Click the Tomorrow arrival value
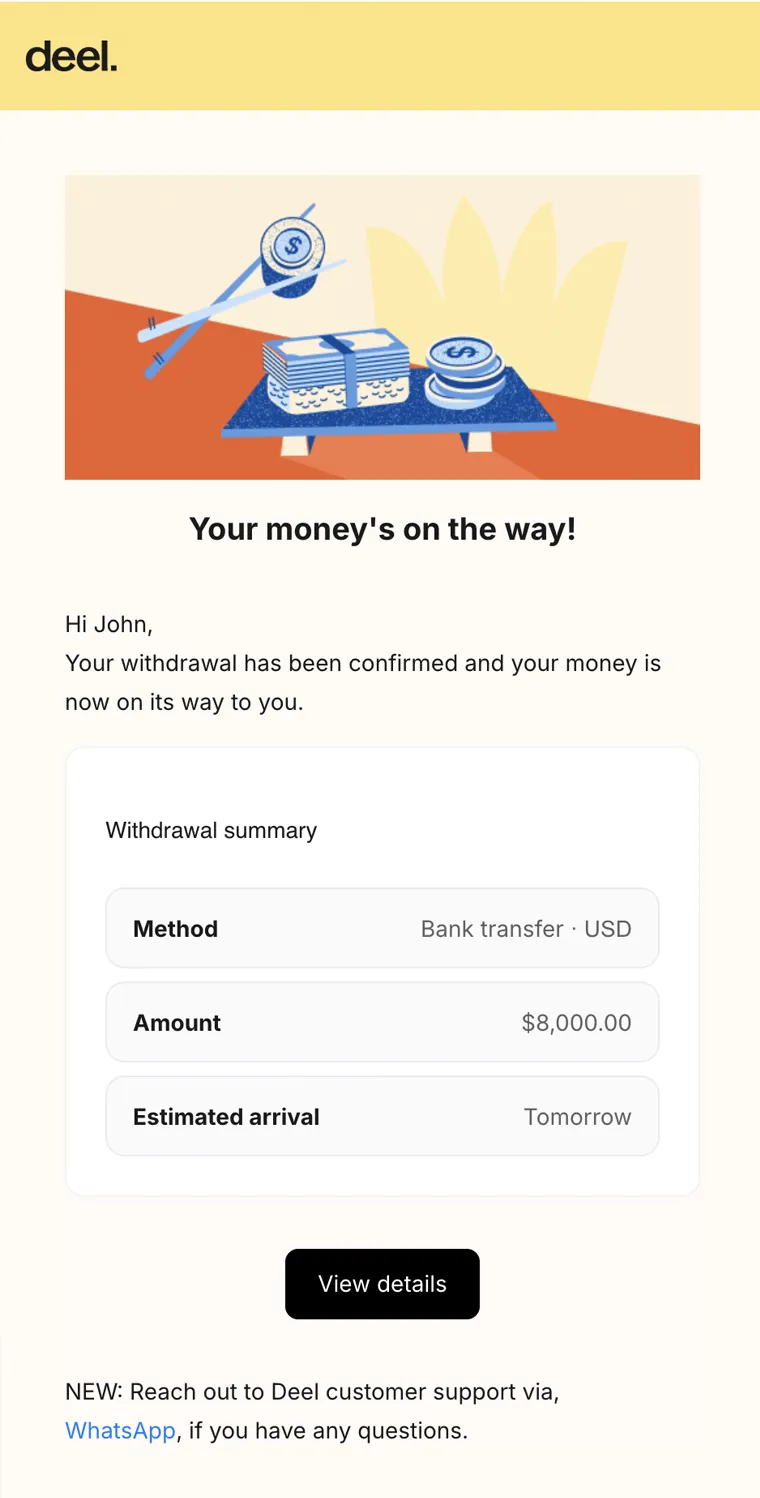The width and height of the screenshot is (760, 1498). tap(577, 1117)
